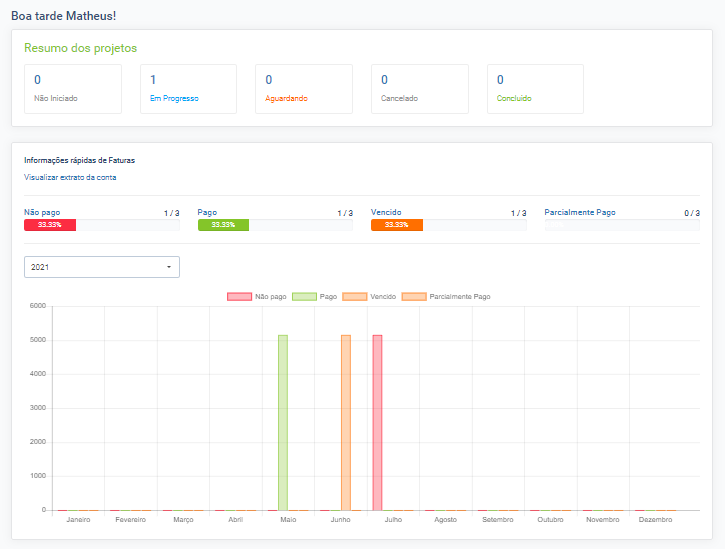Open the Em Progresso projects card
The width and height of the screenshot is (725, 549).
tap(188, 89)
